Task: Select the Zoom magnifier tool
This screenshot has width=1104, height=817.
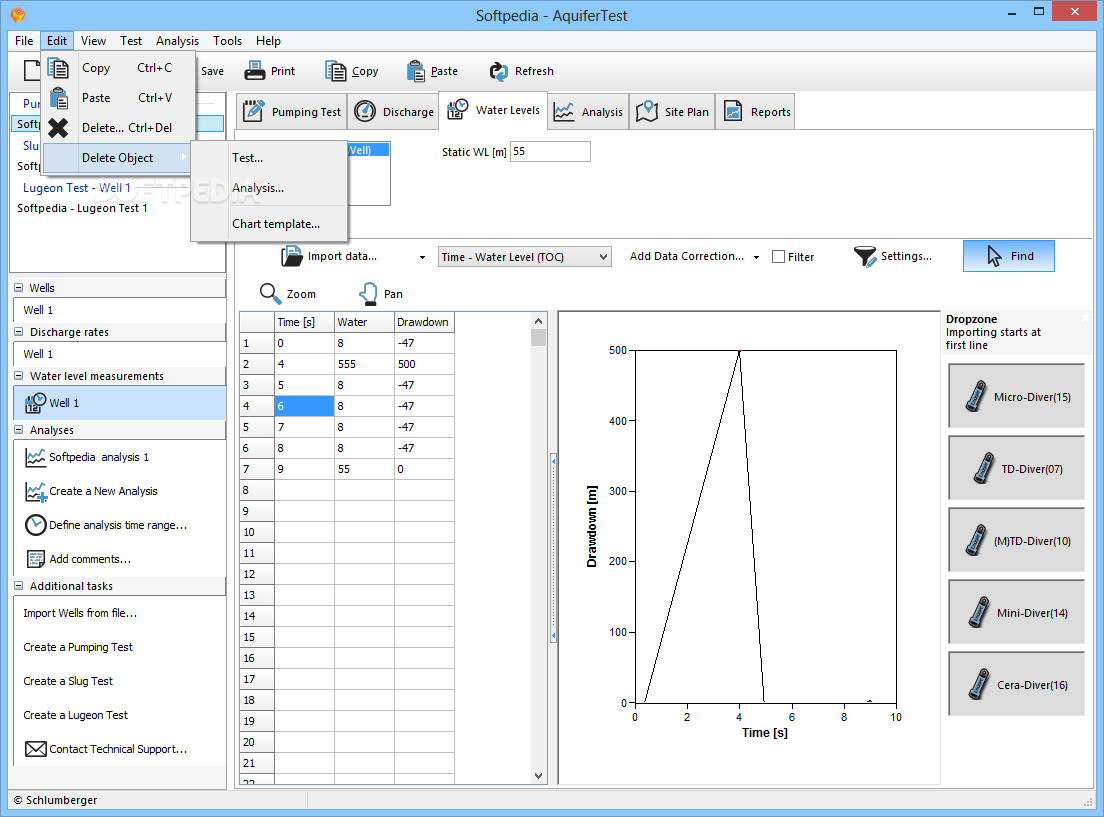Action: pos(270,294)
